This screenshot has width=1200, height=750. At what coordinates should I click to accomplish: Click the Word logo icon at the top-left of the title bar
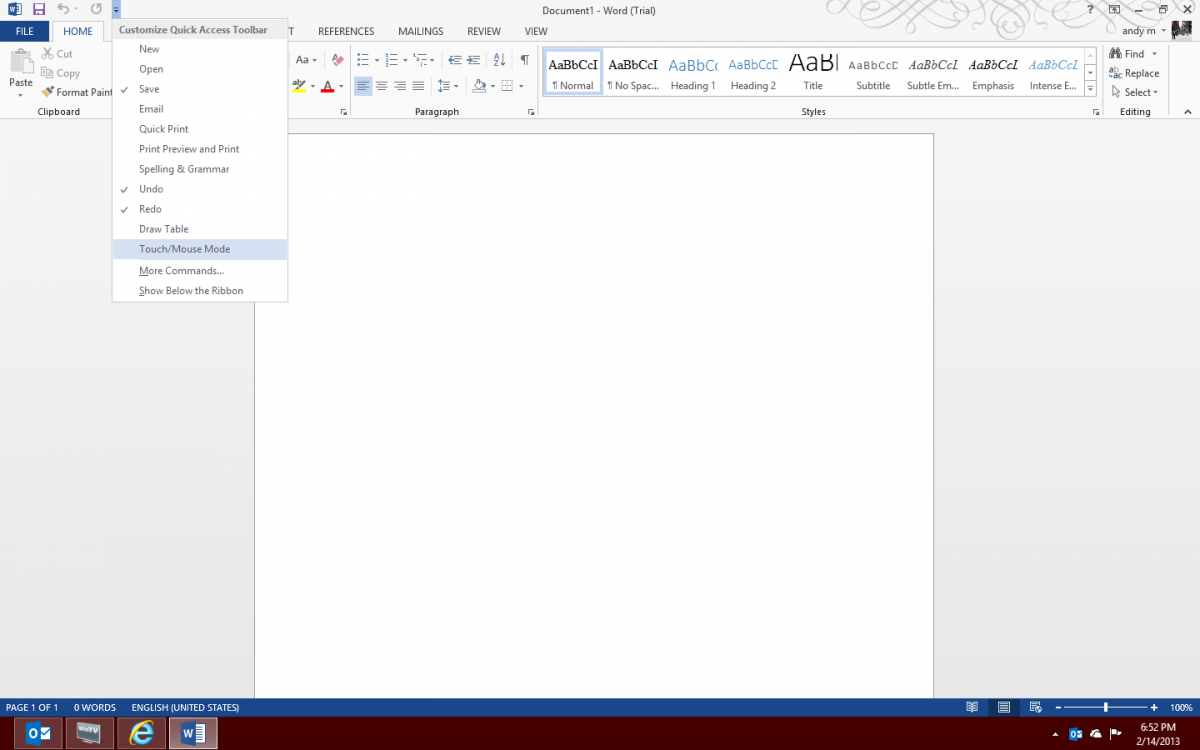pos(15,9)
